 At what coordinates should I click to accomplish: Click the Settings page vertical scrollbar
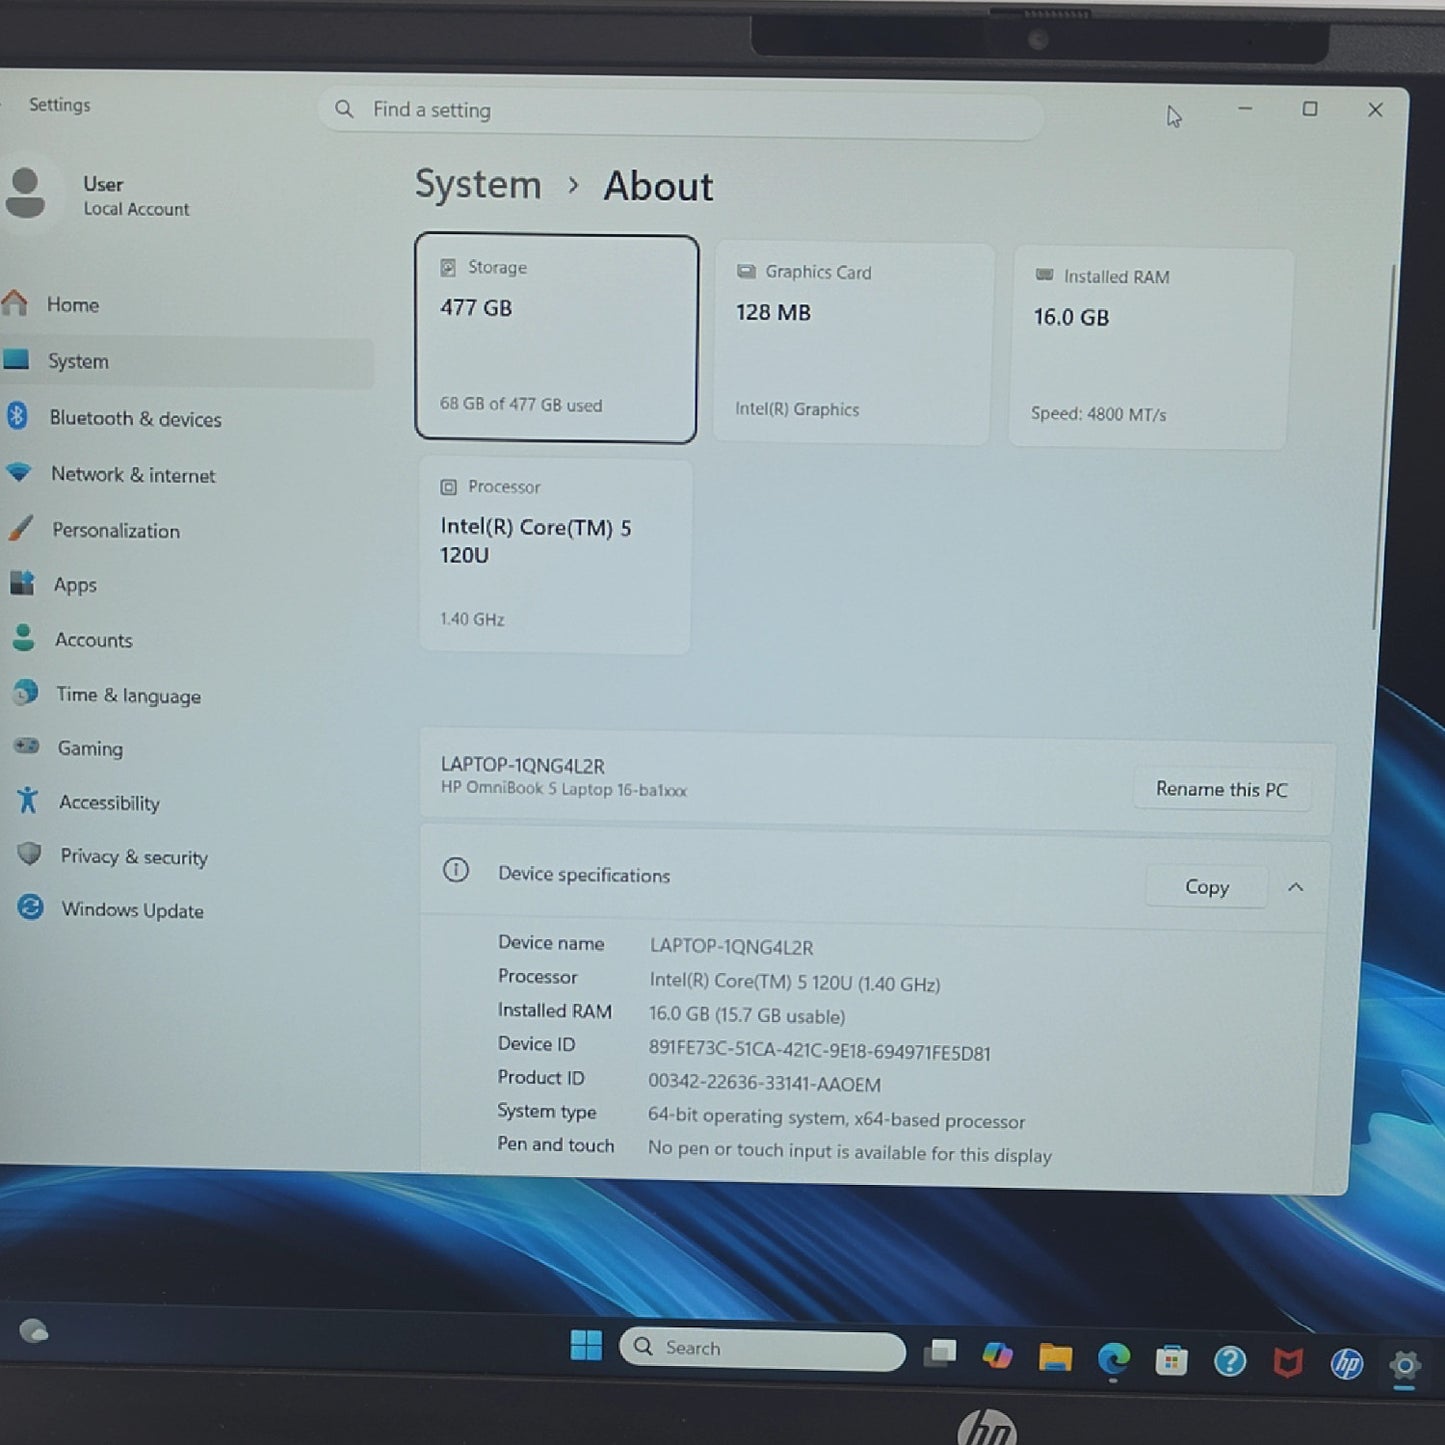coord(1384,448)
